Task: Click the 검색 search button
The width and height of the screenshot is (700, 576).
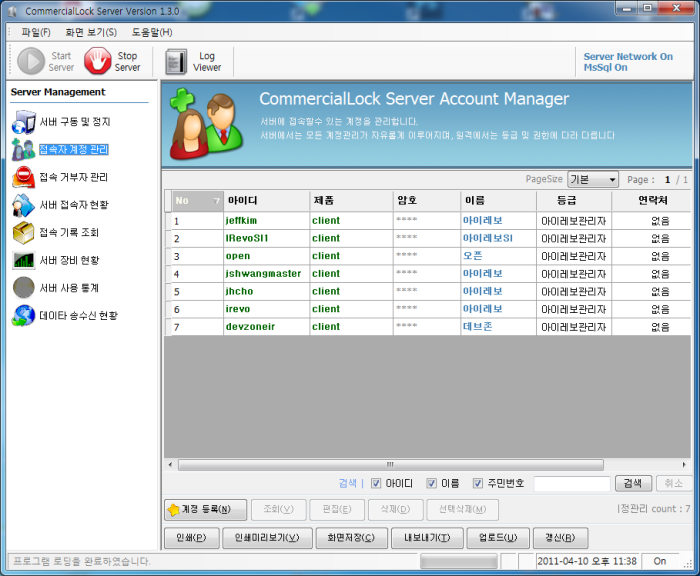Action: click(633, 483)
